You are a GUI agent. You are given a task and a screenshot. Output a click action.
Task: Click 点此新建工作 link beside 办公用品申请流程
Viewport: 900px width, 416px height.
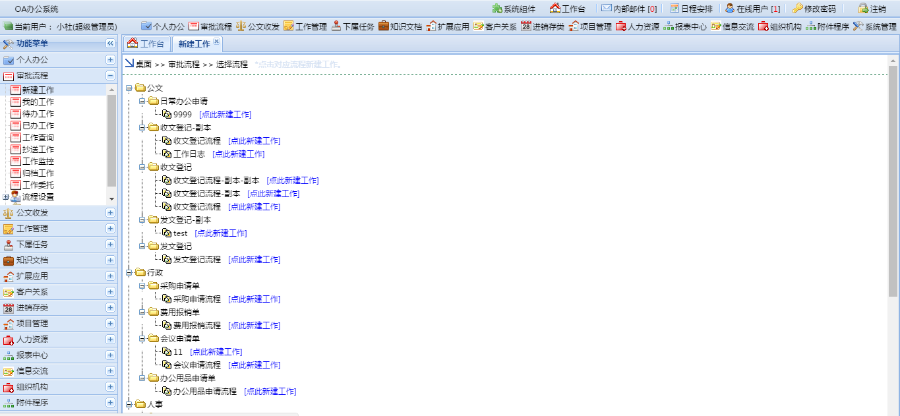pos(270,391)
